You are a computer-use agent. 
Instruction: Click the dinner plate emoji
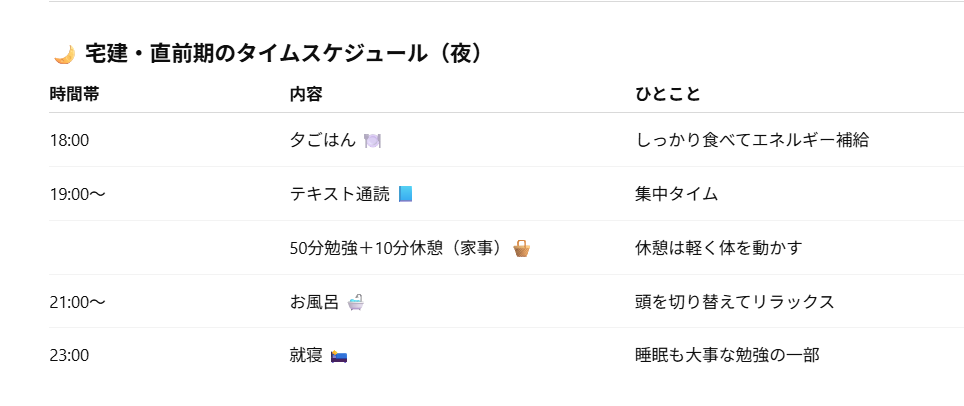372,141
